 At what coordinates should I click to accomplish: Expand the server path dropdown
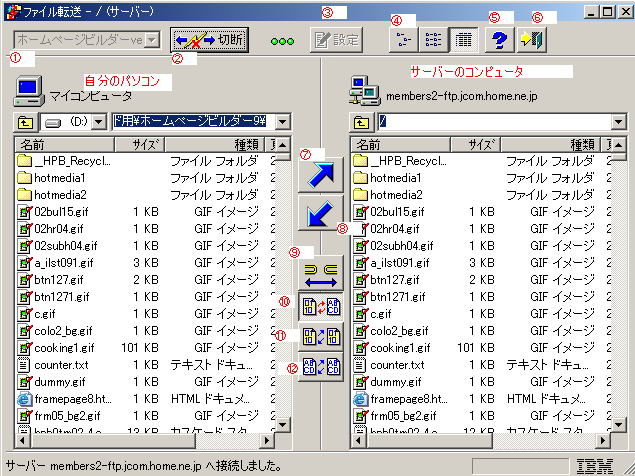(618, 123)
